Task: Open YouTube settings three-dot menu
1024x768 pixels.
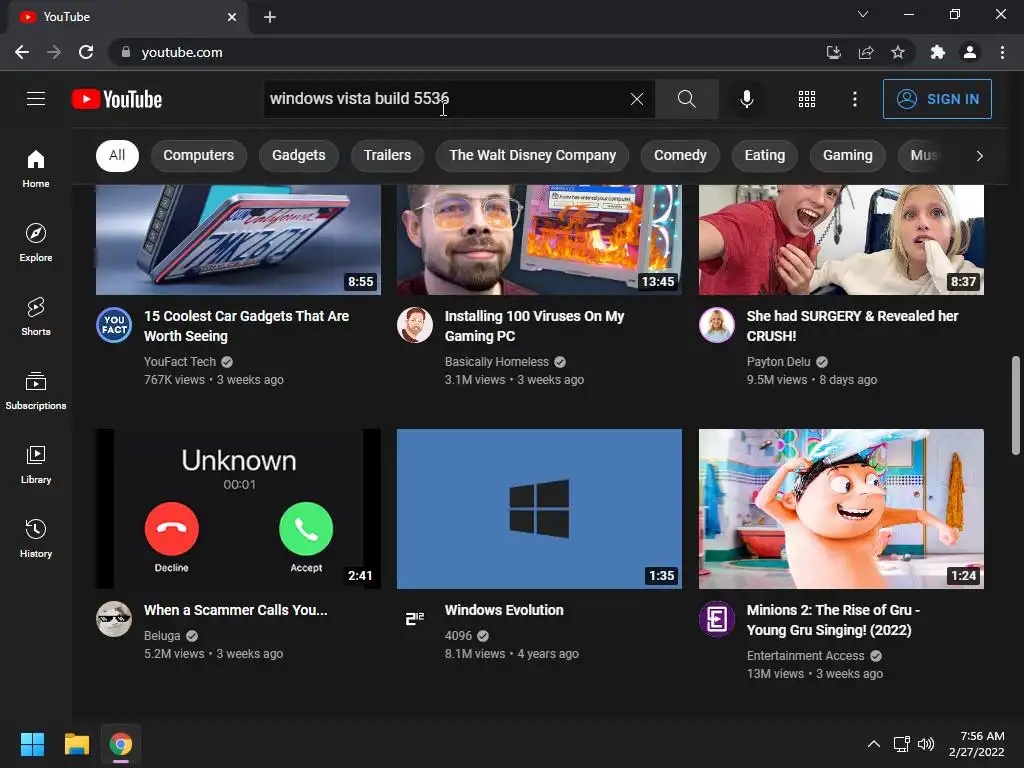Action: click(x=854, y=99)
